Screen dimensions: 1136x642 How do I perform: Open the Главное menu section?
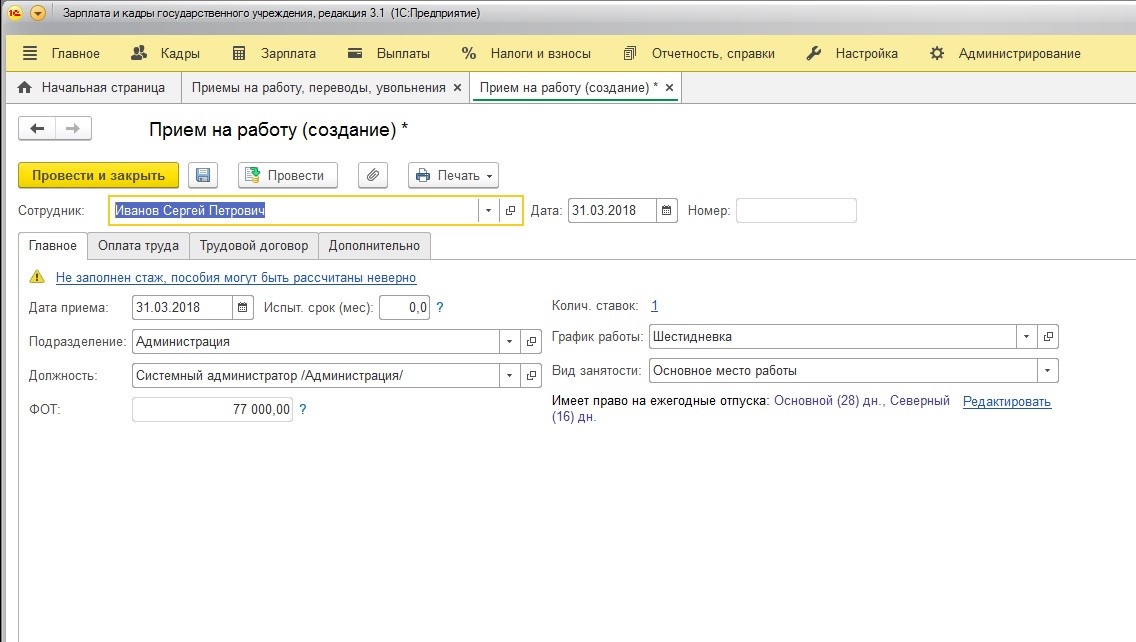click(x=61, y=54)
